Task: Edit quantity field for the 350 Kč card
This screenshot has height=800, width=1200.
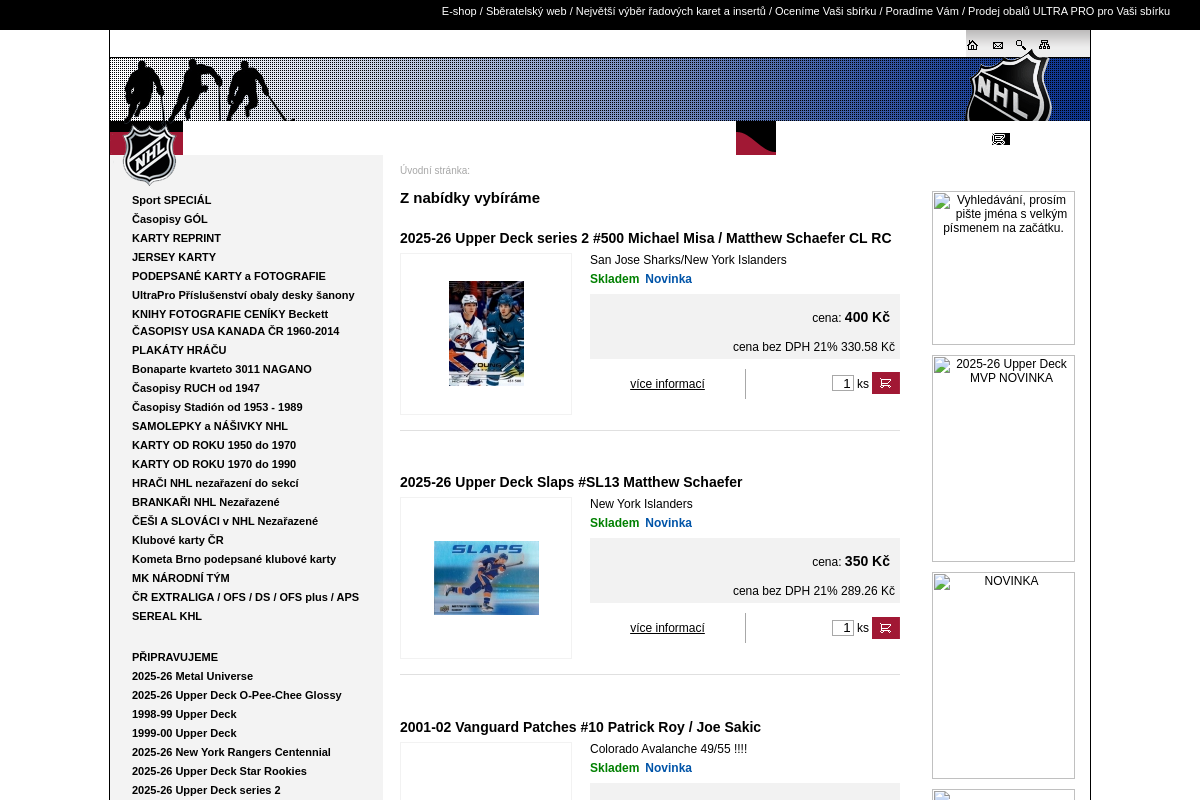Action: pyautogui.click(x=843, y=628)
